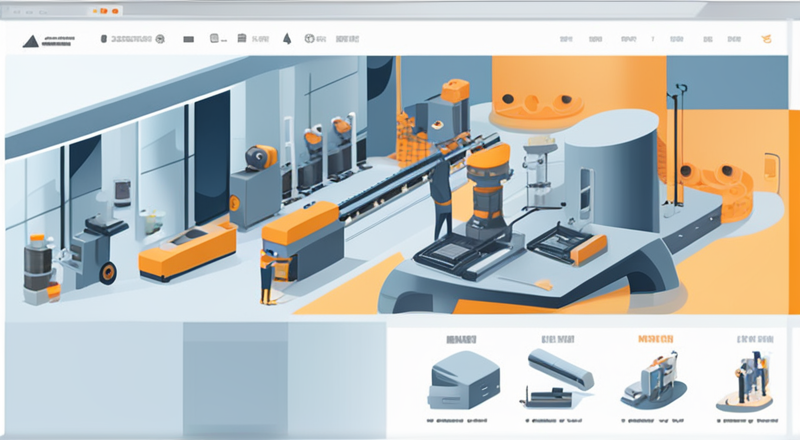Click the orange icon ending the header

767,39
